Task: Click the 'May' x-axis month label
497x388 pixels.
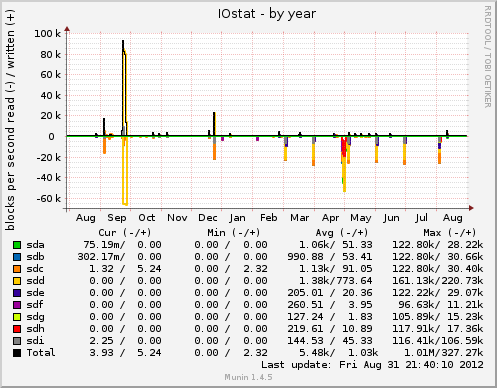Action: pos(361,218)
